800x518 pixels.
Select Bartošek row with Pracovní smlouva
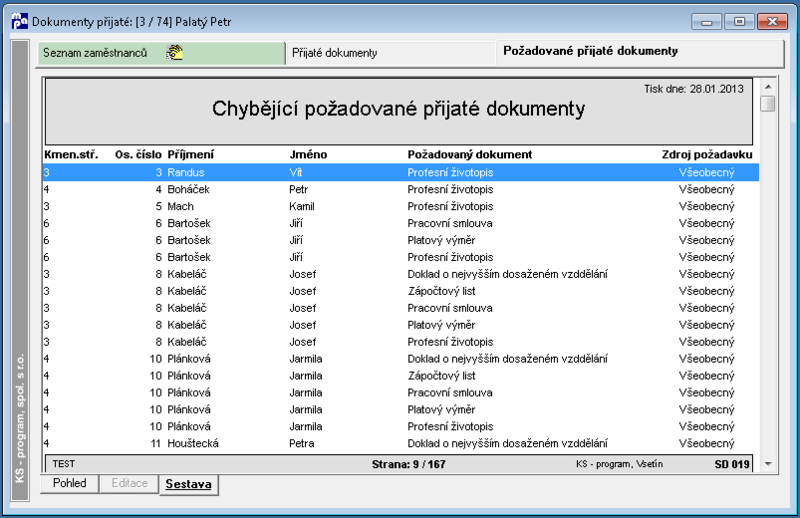pyautogui.click(x=401, y=223)
